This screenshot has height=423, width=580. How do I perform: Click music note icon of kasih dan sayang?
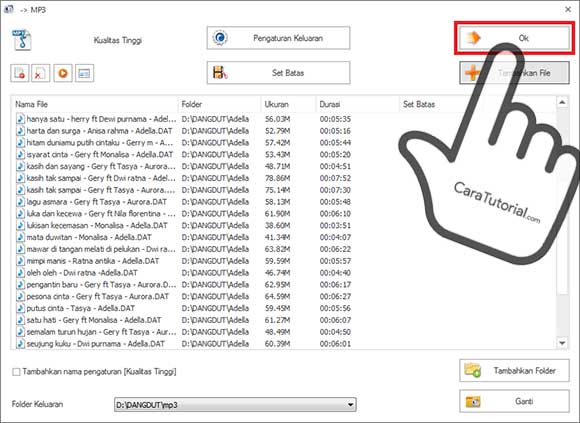tap(21, 166)
